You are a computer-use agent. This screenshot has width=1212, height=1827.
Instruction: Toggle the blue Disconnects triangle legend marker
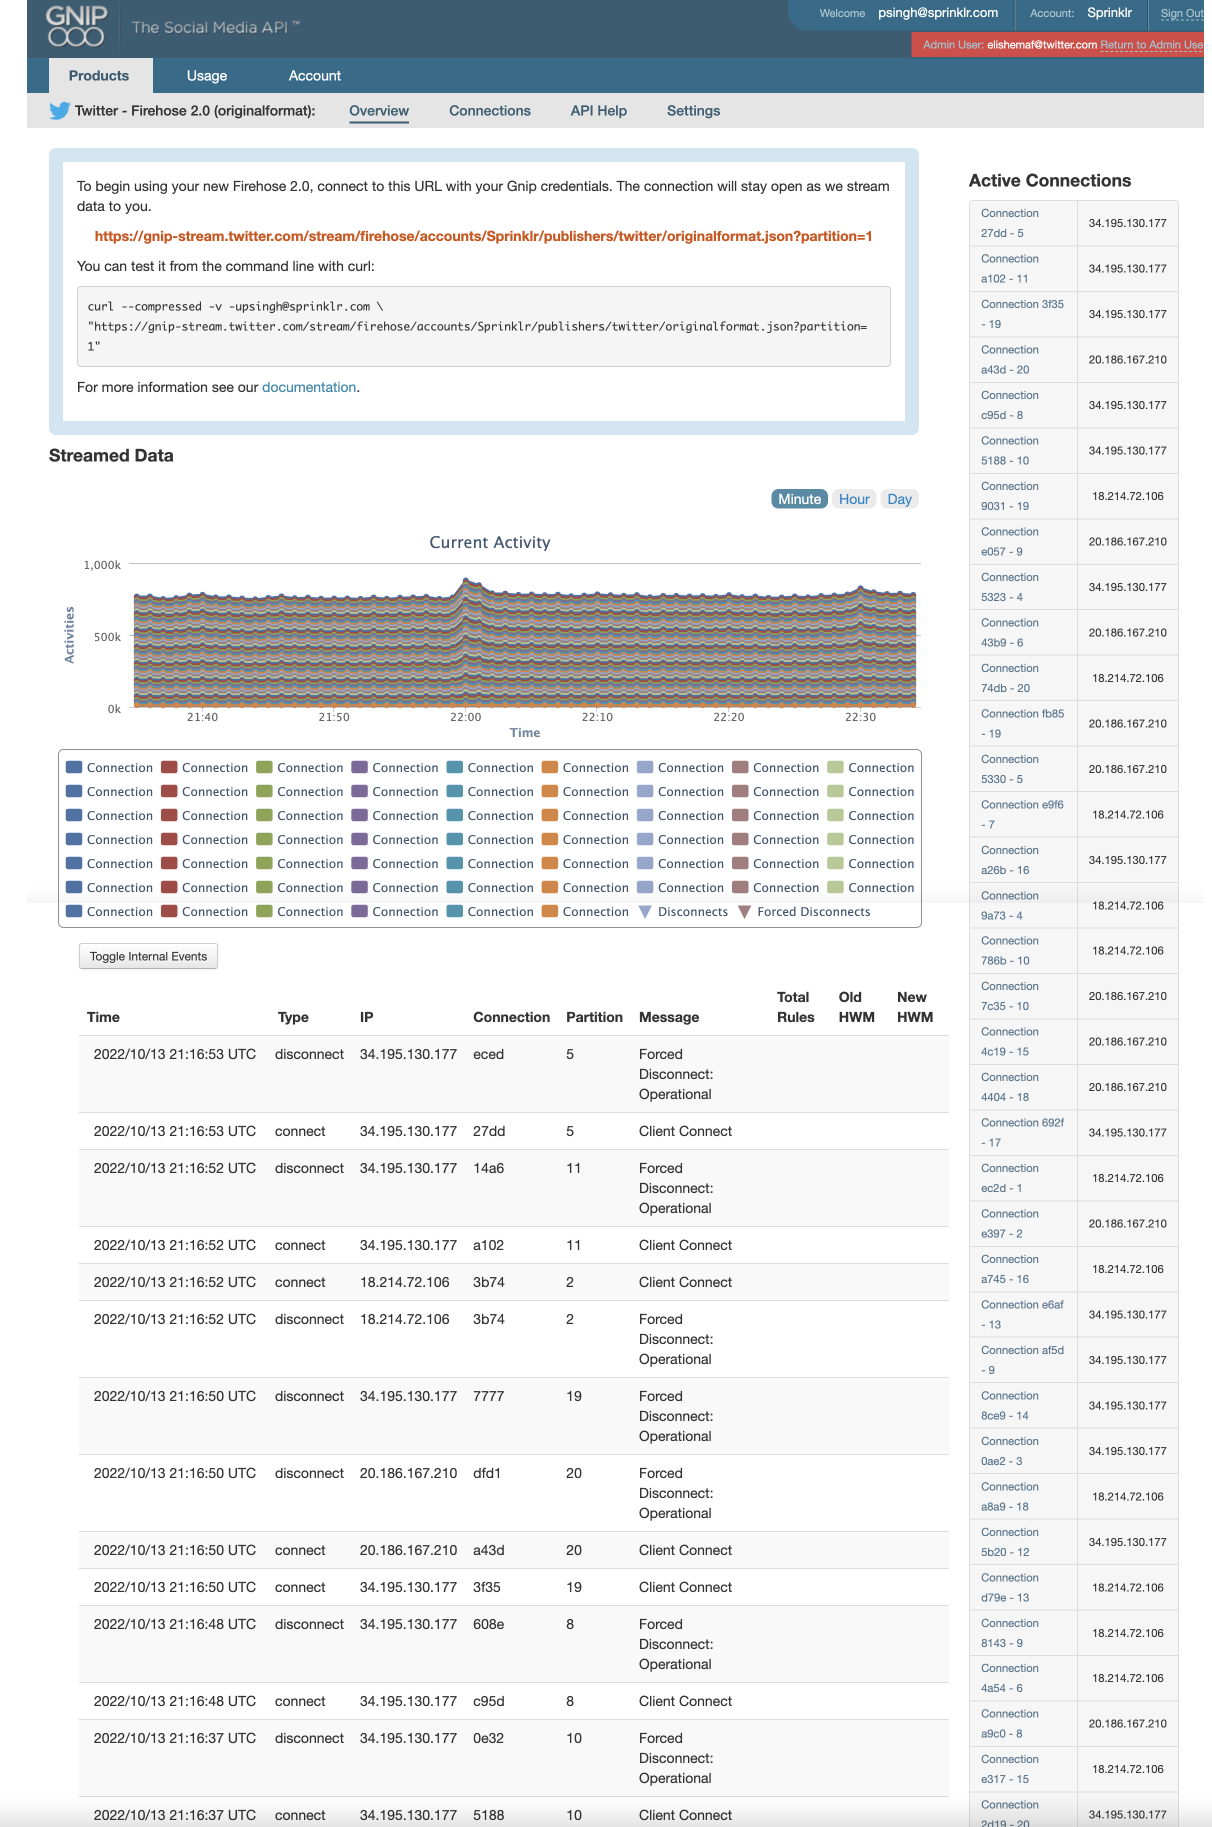tap(645, 912)
